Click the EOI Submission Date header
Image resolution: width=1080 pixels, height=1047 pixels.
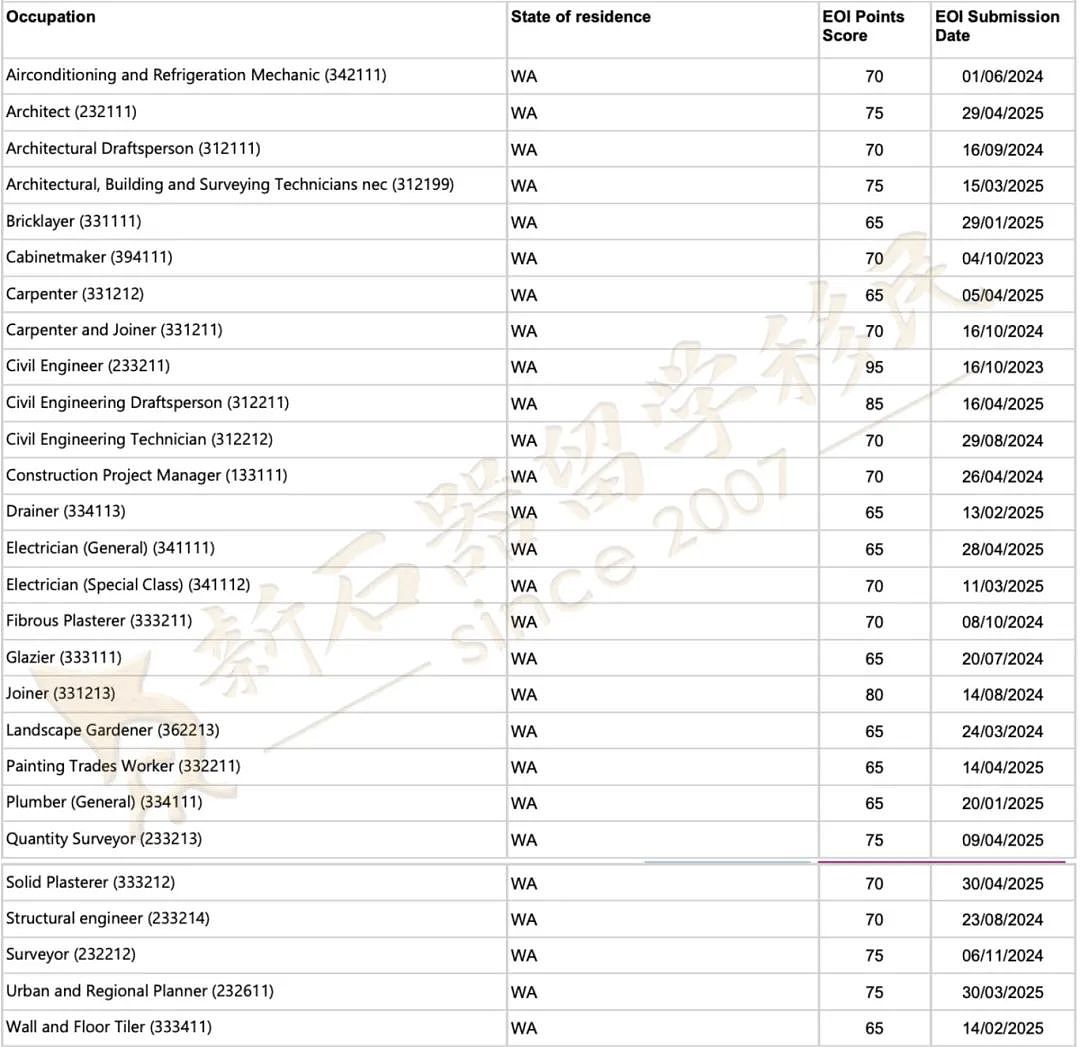tap(997, 26)
